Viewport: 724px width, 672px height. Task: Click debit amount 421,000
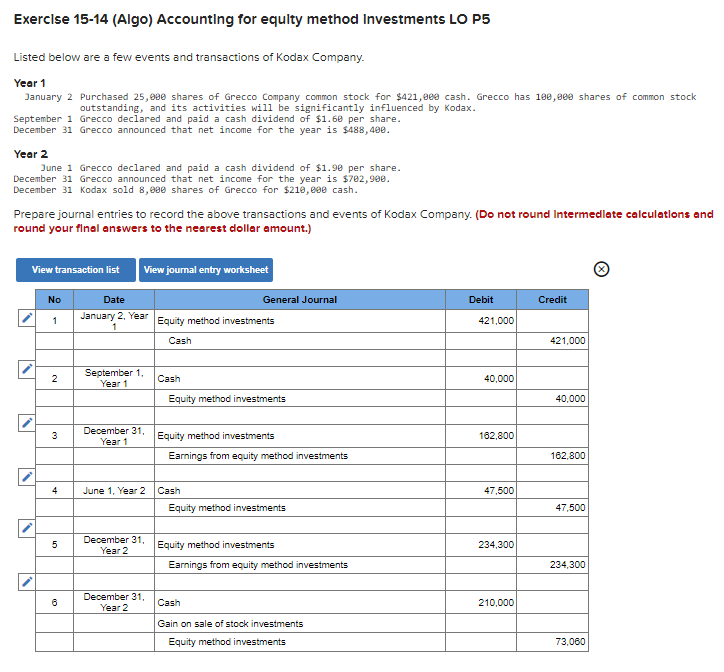click(x=481, y=321)
